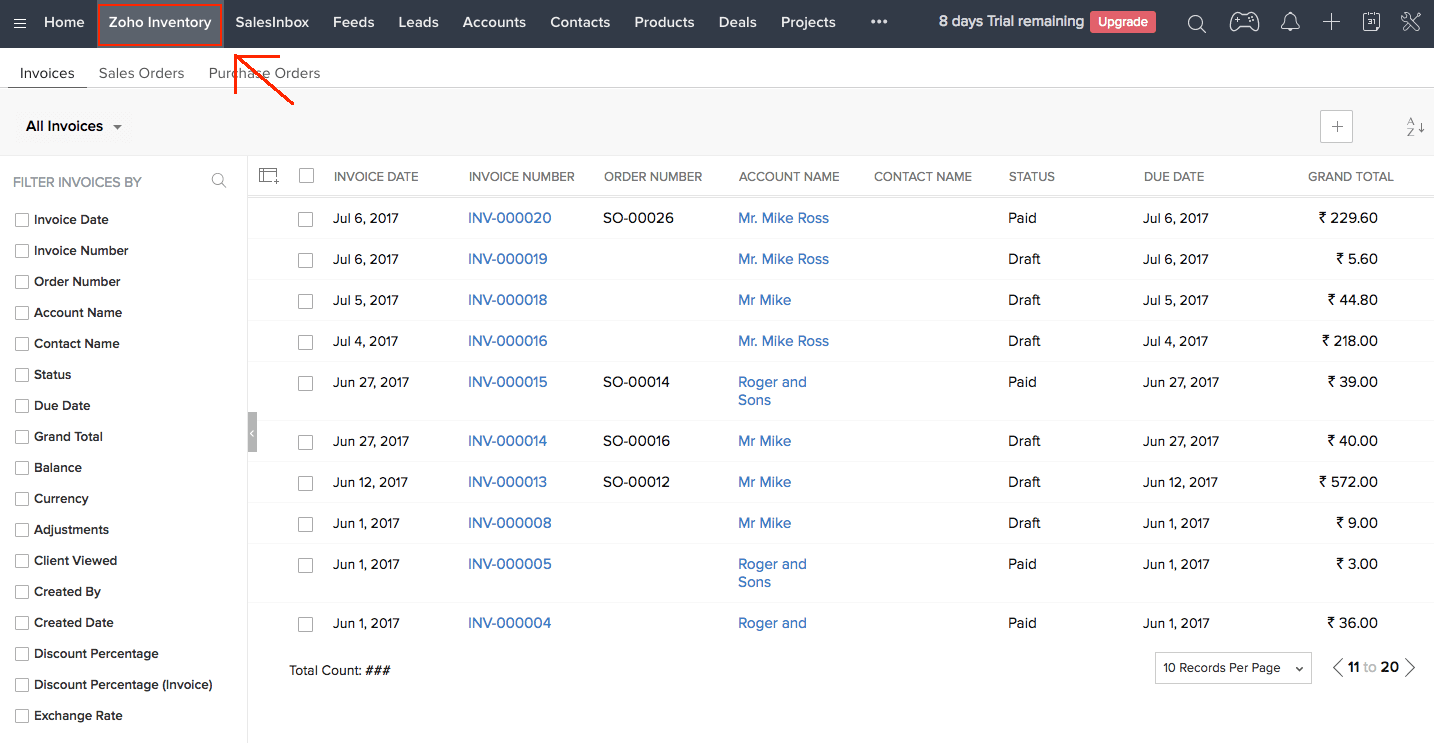Enable the Client Viewed filter checkbox
The image size is (1434, 743).
click(x=22, y=561)
